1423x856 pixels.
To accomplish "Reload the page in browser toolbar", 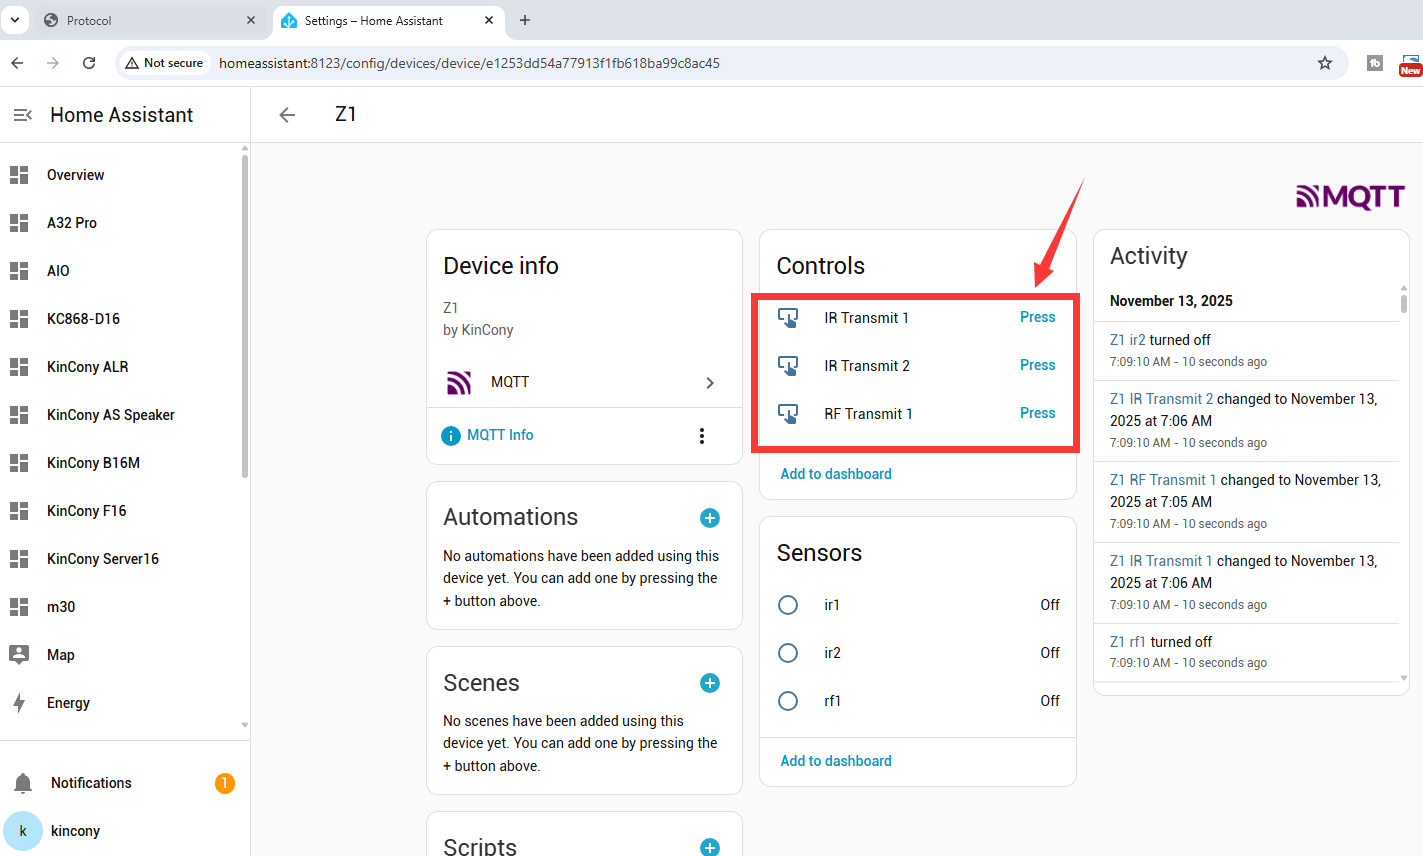I will coord(89,63).
